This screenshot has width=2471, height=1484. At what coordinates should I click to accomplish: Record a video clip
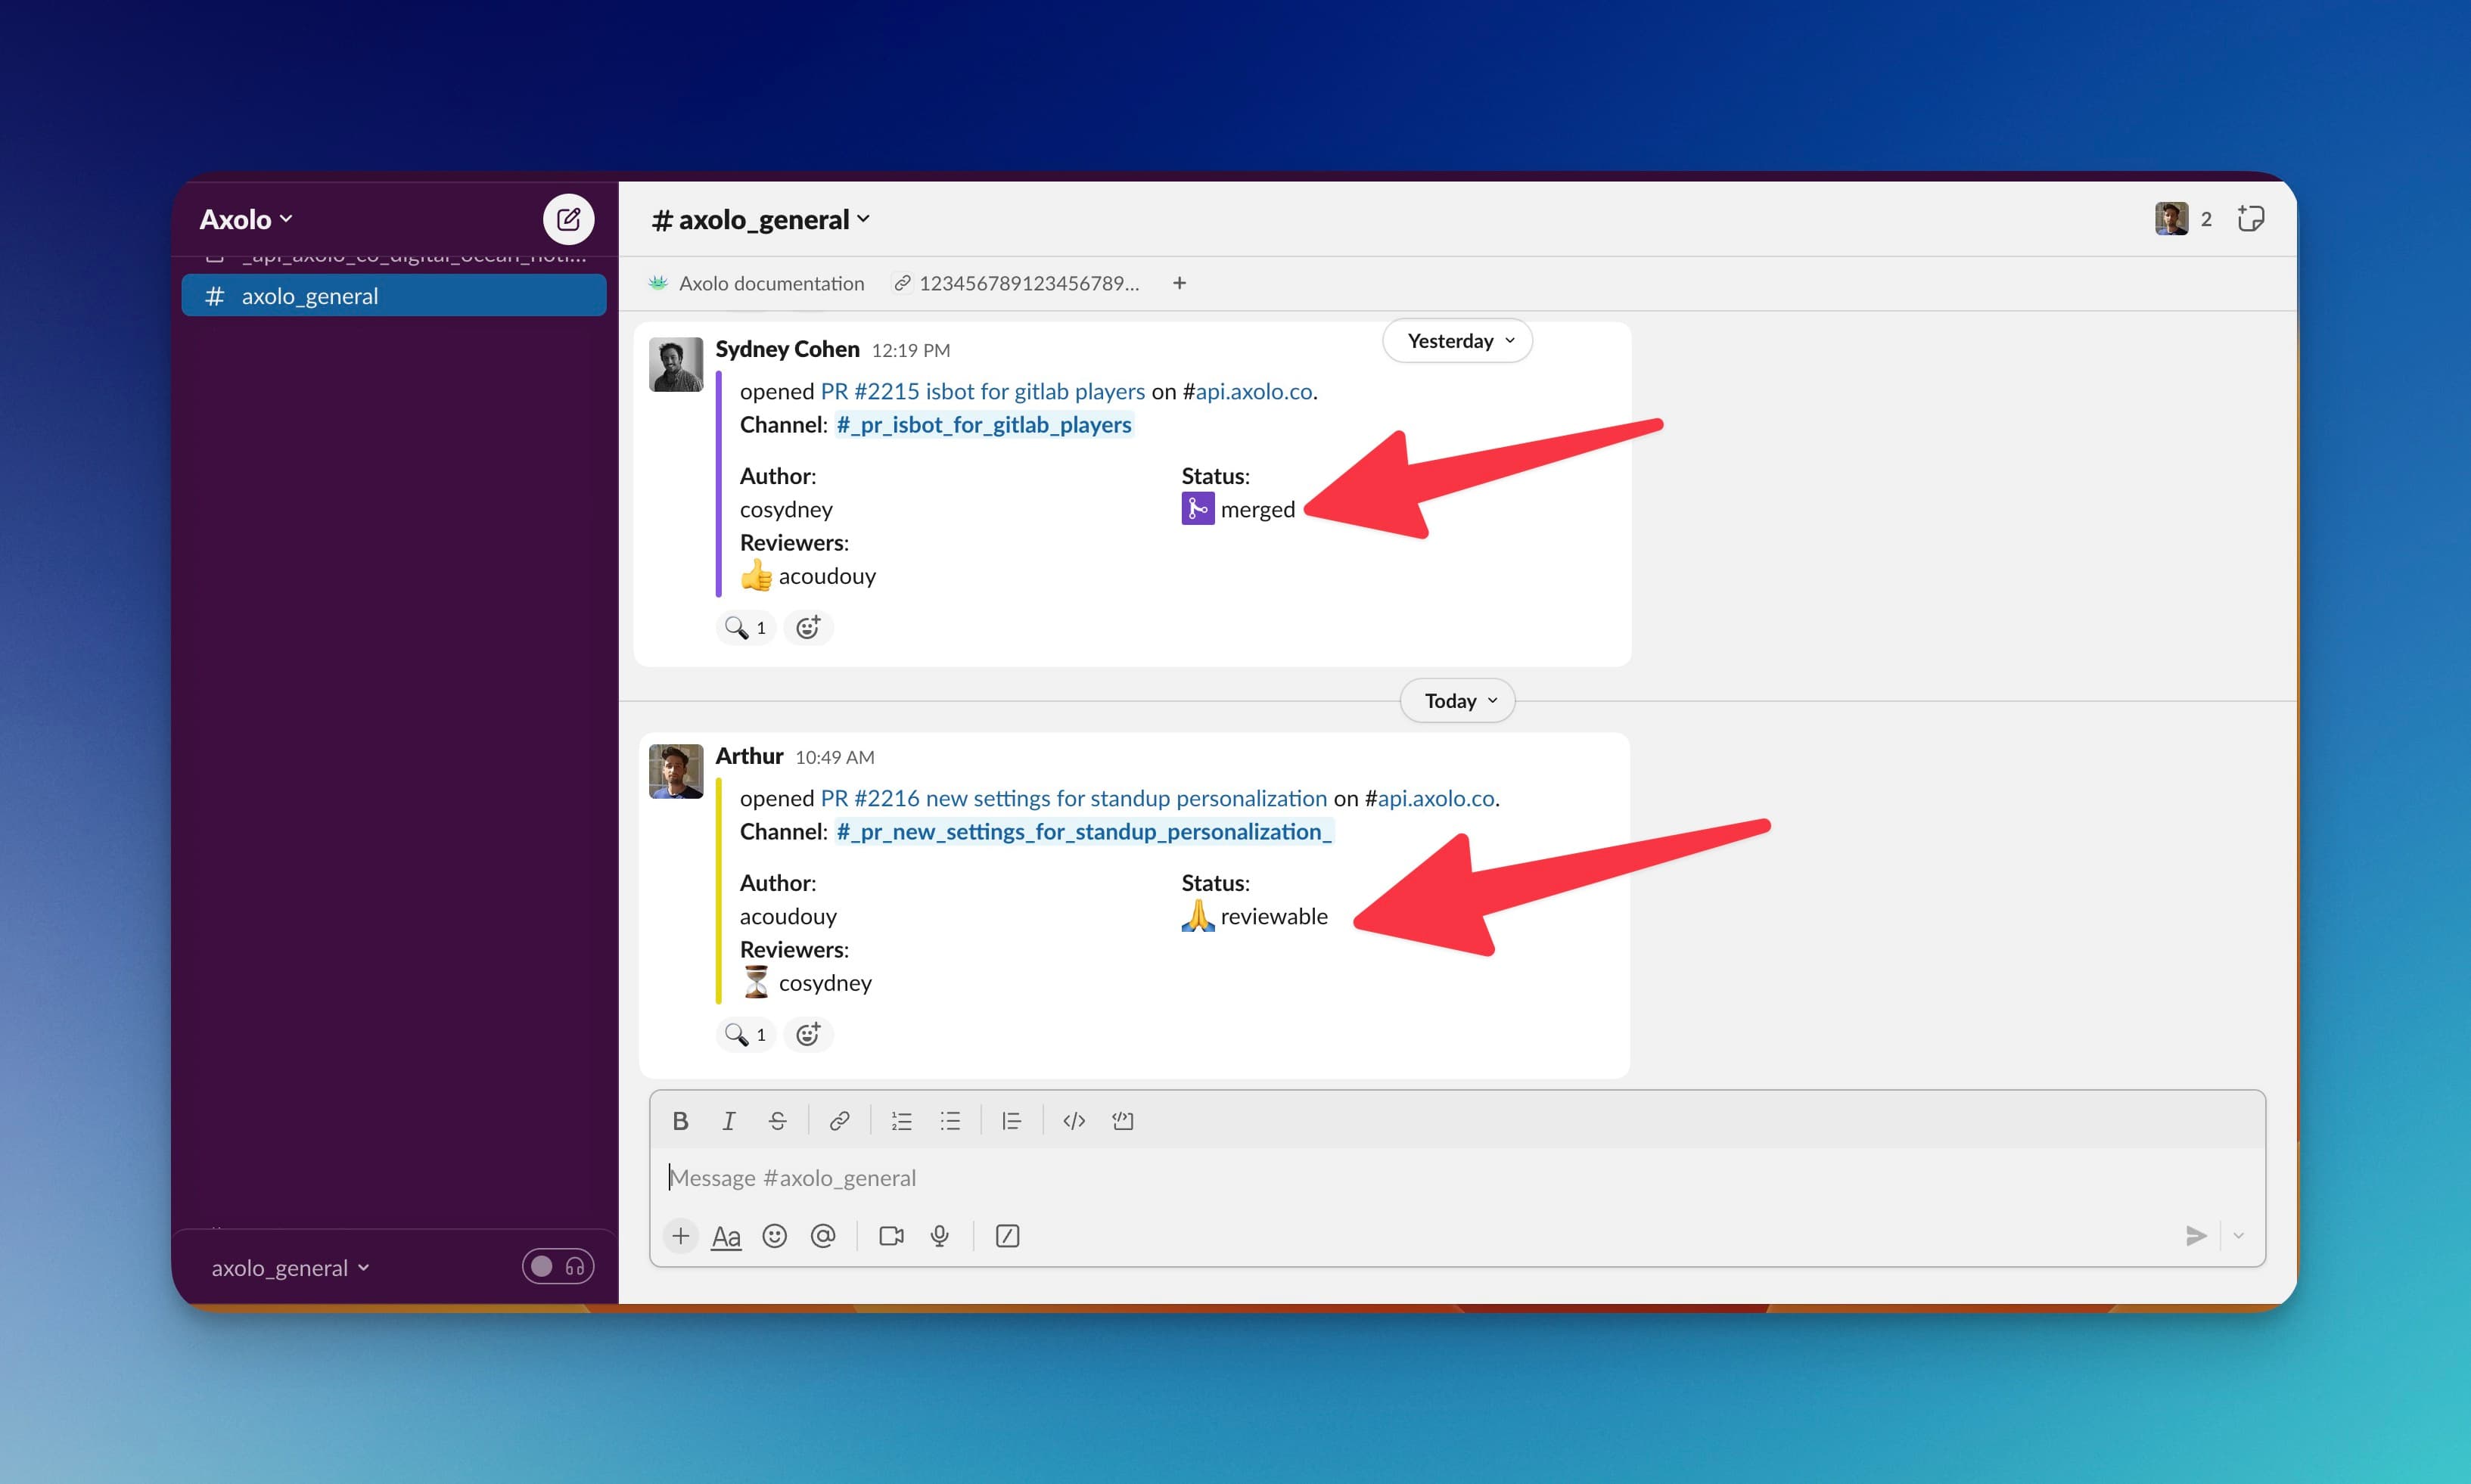[891, 1236]
